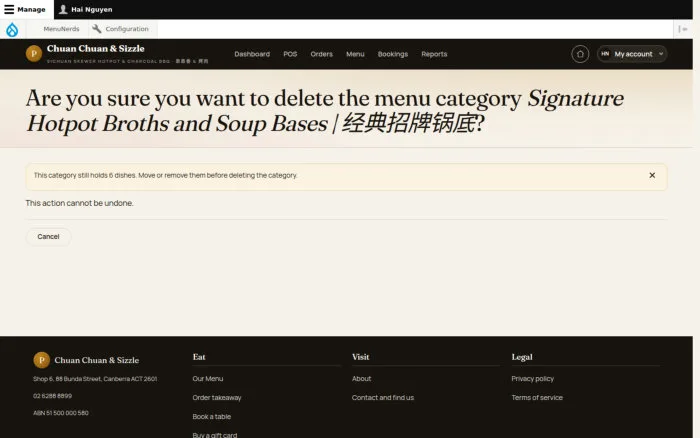Open the Orders nav item

(x=321, y=54)
